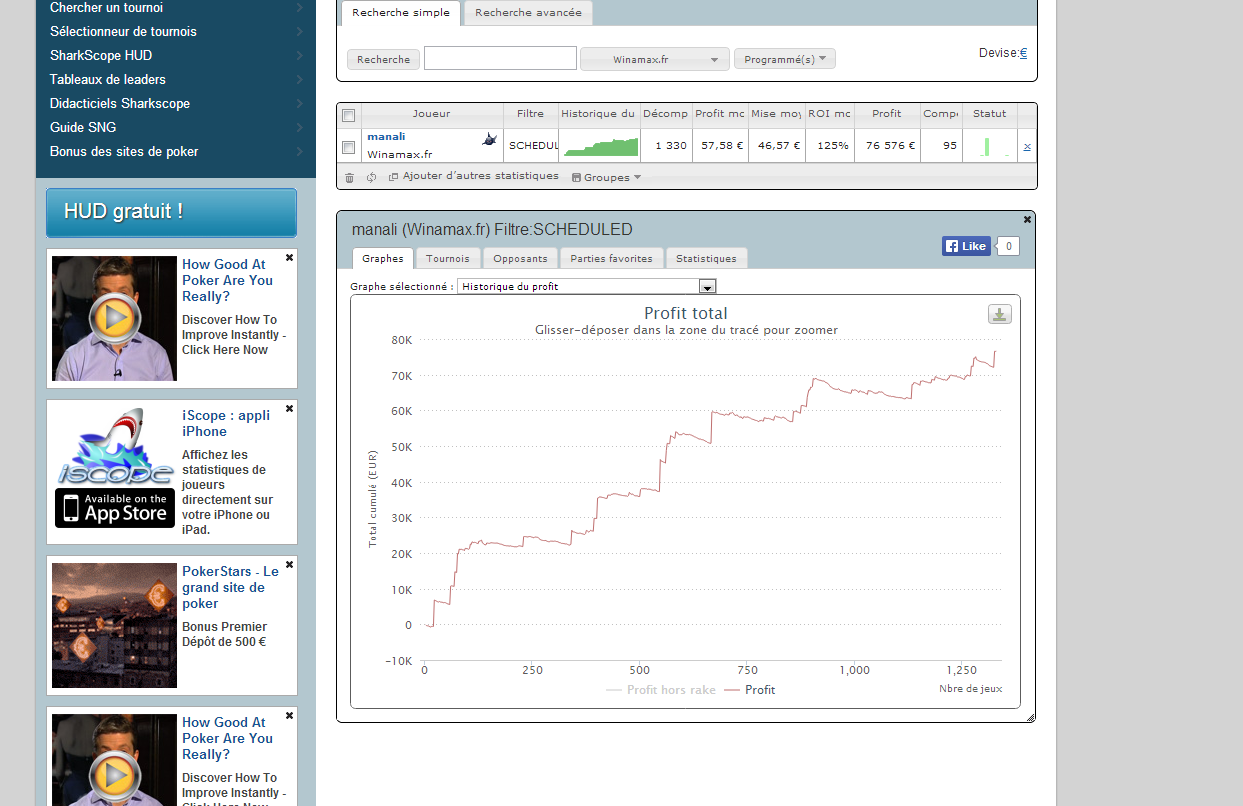Select the Graphes tab
This screenshot has height=806, width=1243.
point(383,258)
